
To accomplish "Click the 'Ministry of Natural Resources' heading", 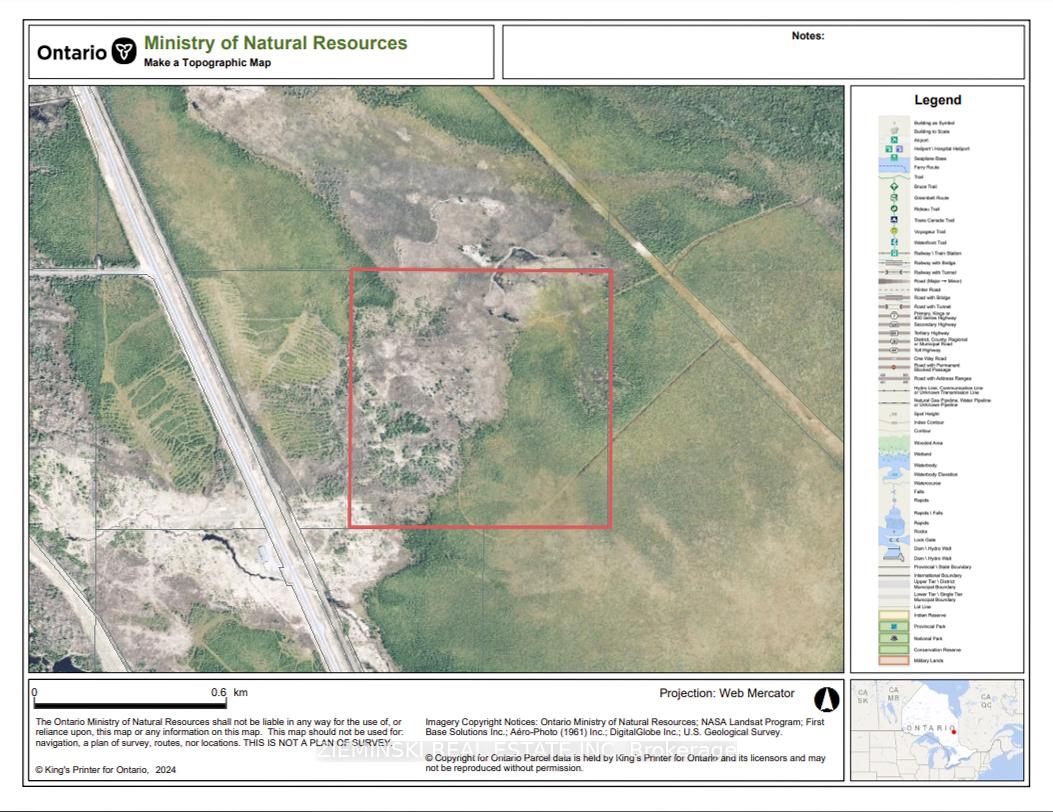I will point(275,43).
